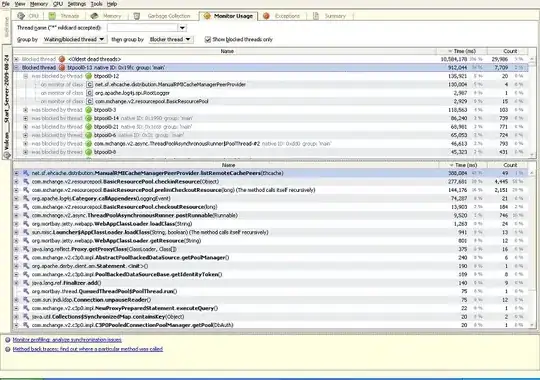Viewport: 540px width, 380px height.
Task: Click method icon of checkinResource
Action: pyautogui.click(x=26, y=182)
